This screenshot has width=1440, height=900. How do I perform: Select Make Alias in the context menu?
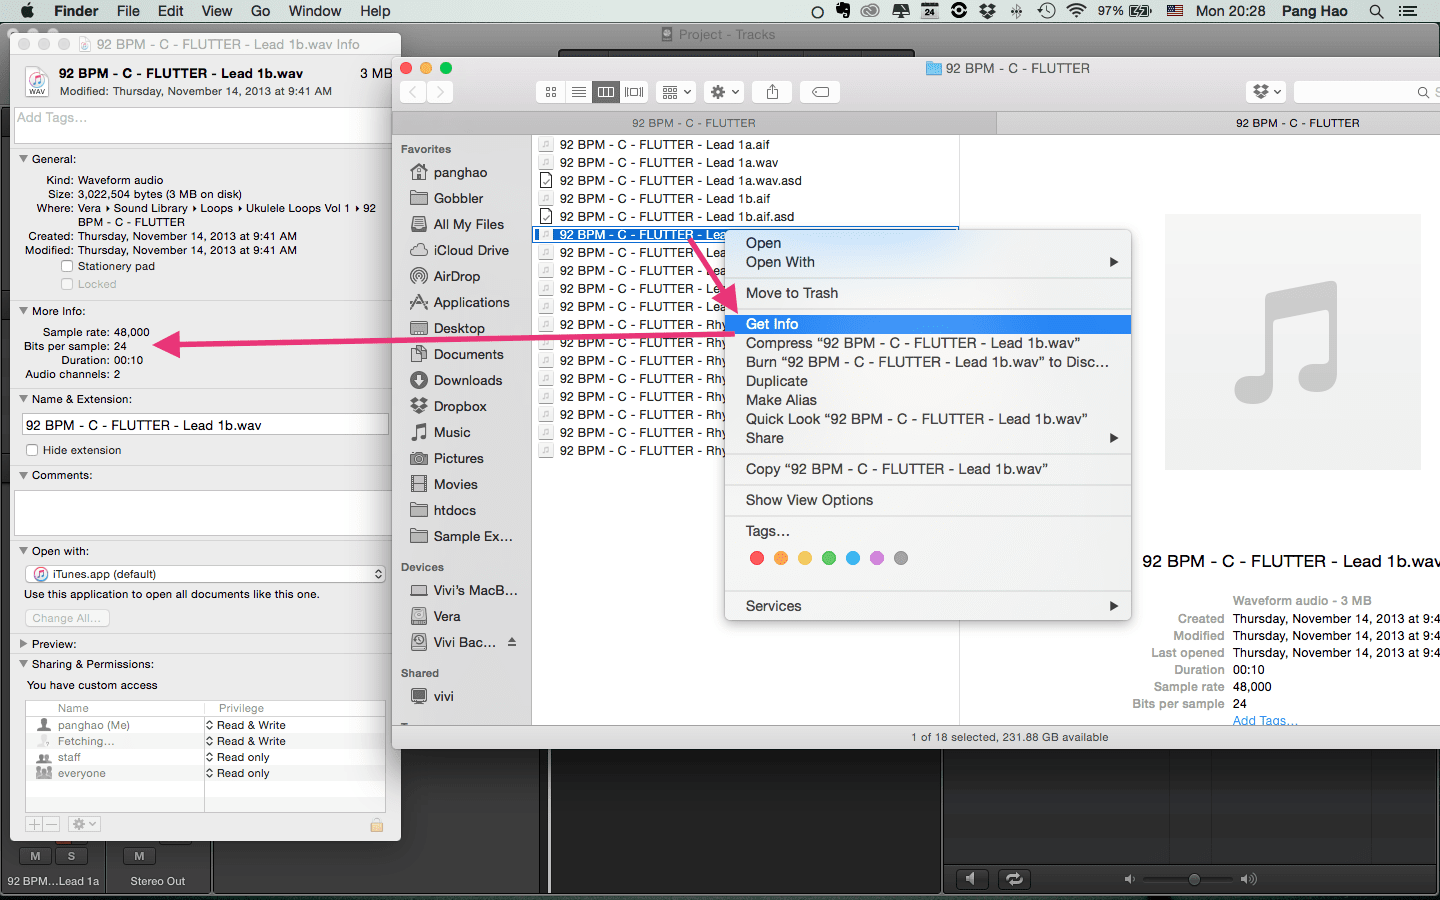pos(928,400)
